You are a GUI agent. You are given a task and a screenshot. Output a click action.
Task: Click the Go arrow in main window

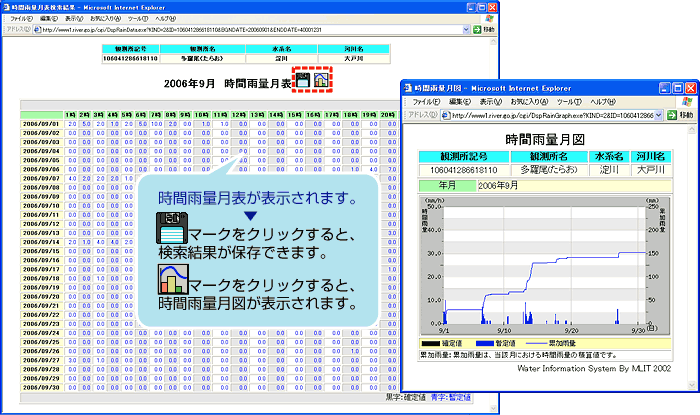pyautogui.click(x=477, y=30)
